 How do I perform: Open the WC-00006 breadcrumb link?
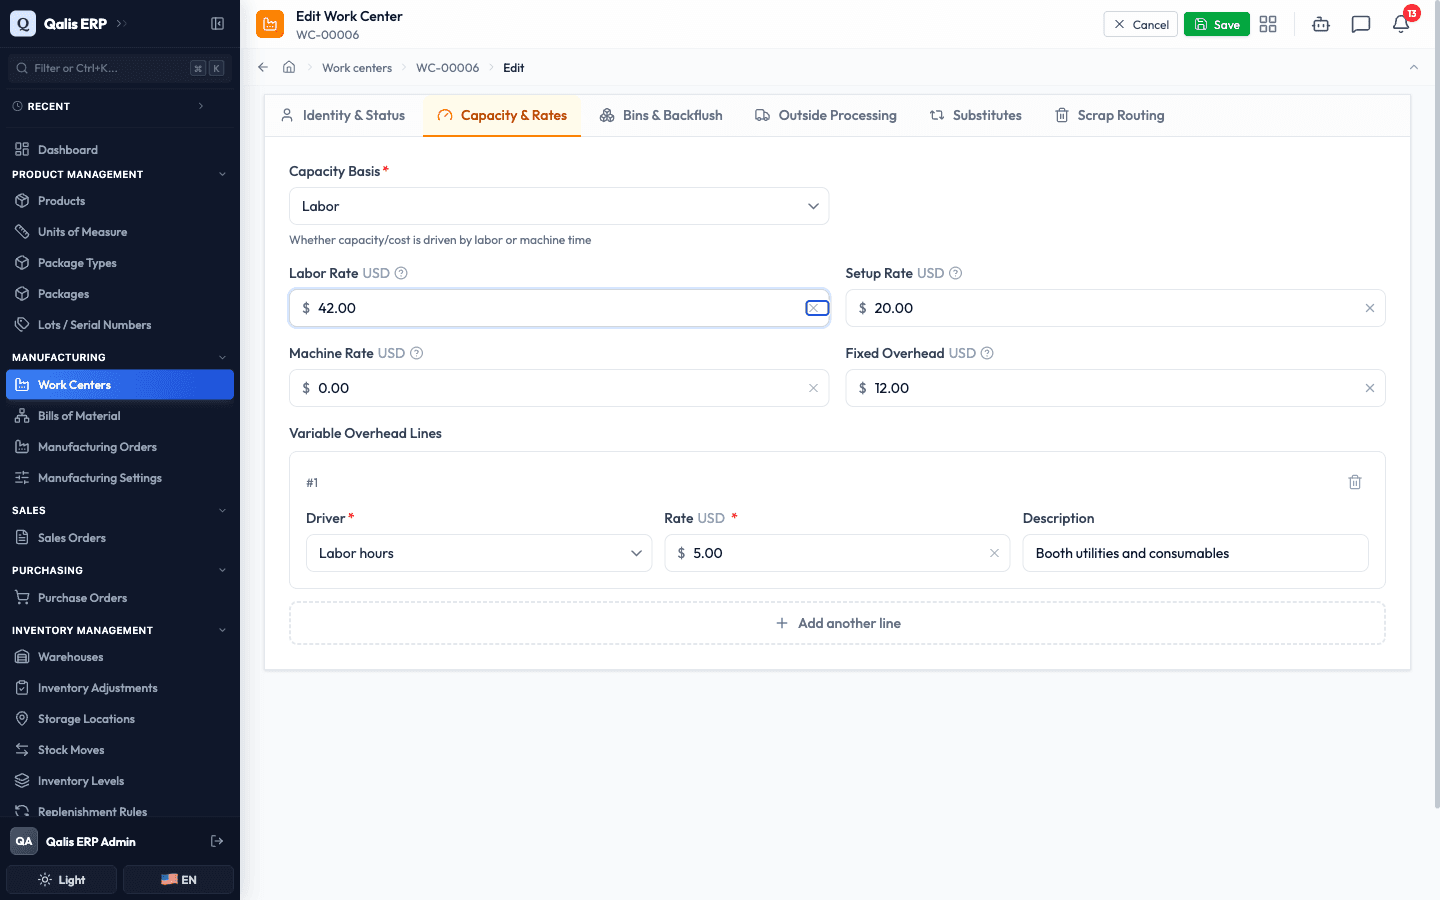[x=448, y=67]
